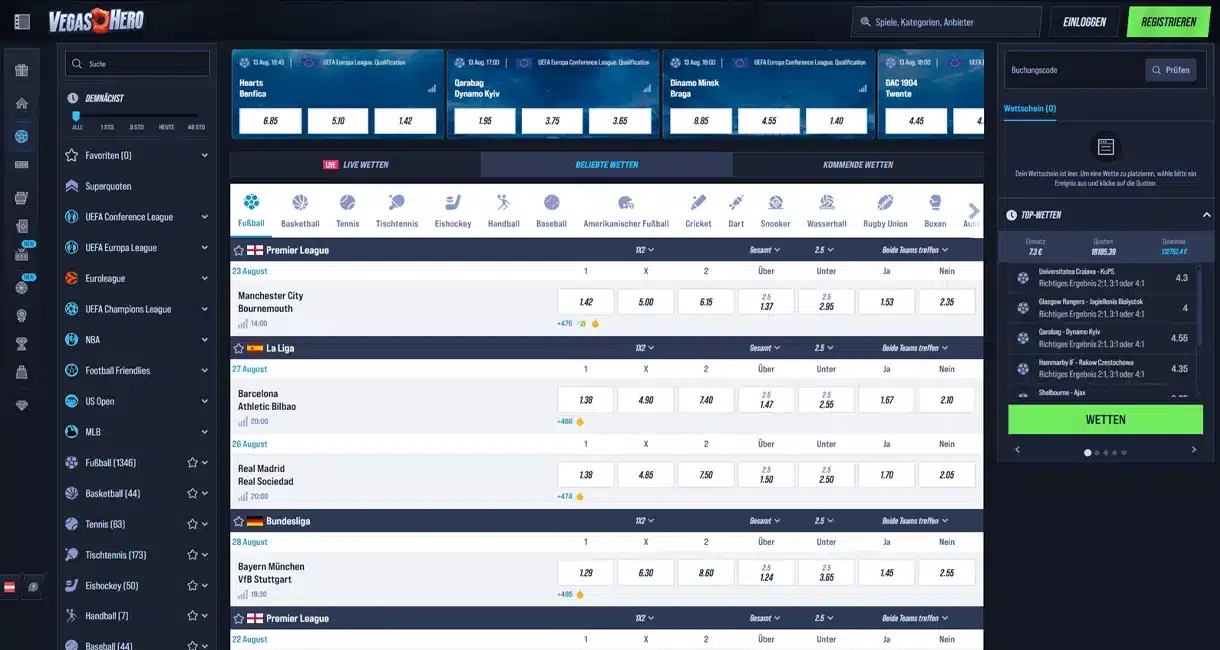Select the Basketball sport icon tab
Image resolution: width=1220 pixels, height=650 pixels.
300,212
